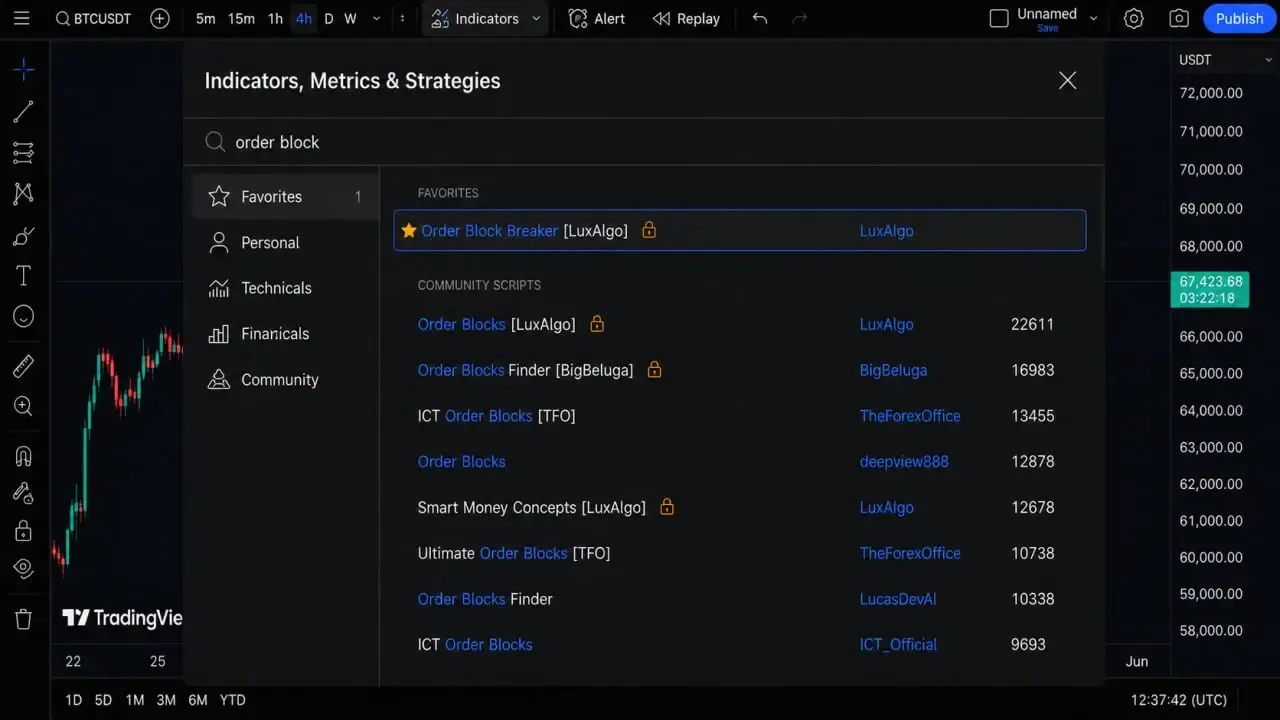This screenshot has height=720, width=1280.
Task: Open the Favorites category
Action: click(x=285, y=197)
